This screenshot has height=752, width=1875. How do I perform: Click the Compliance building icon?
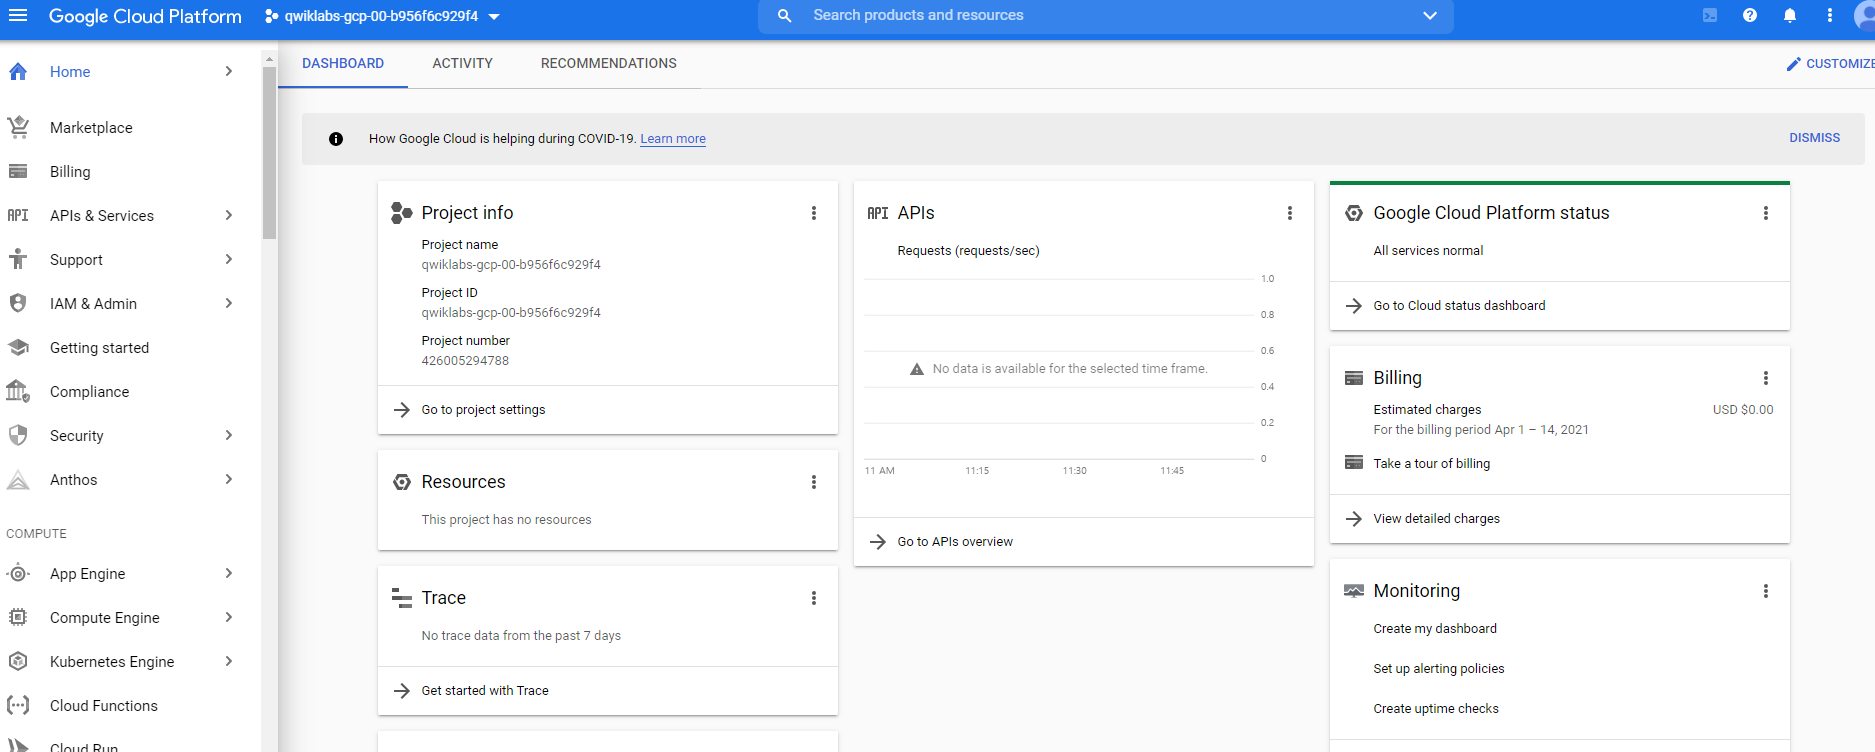click(x=18, y=391)
